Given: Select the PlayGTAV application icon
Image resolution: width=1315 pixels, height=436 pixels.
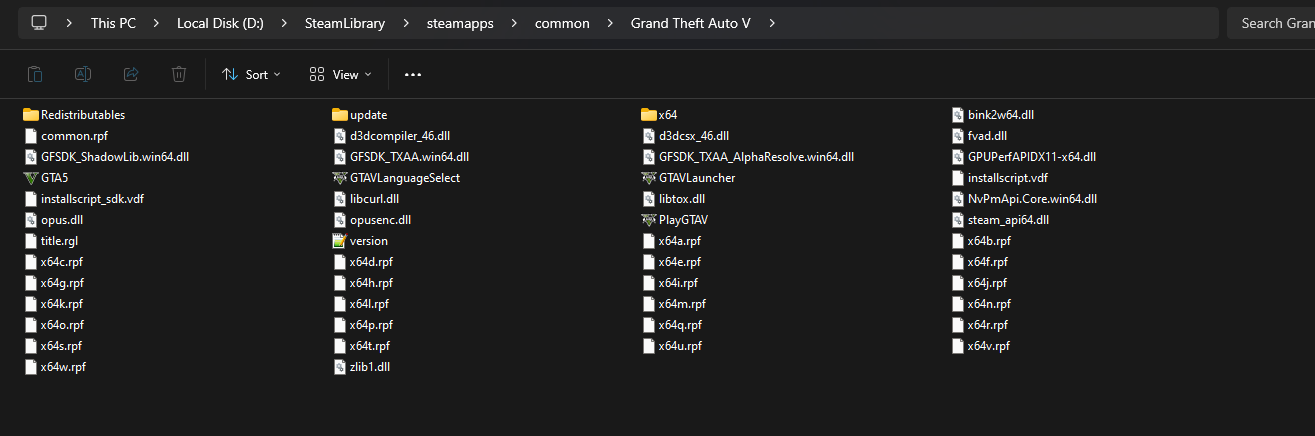Looking at the screenshot, I should click(649, 220).
